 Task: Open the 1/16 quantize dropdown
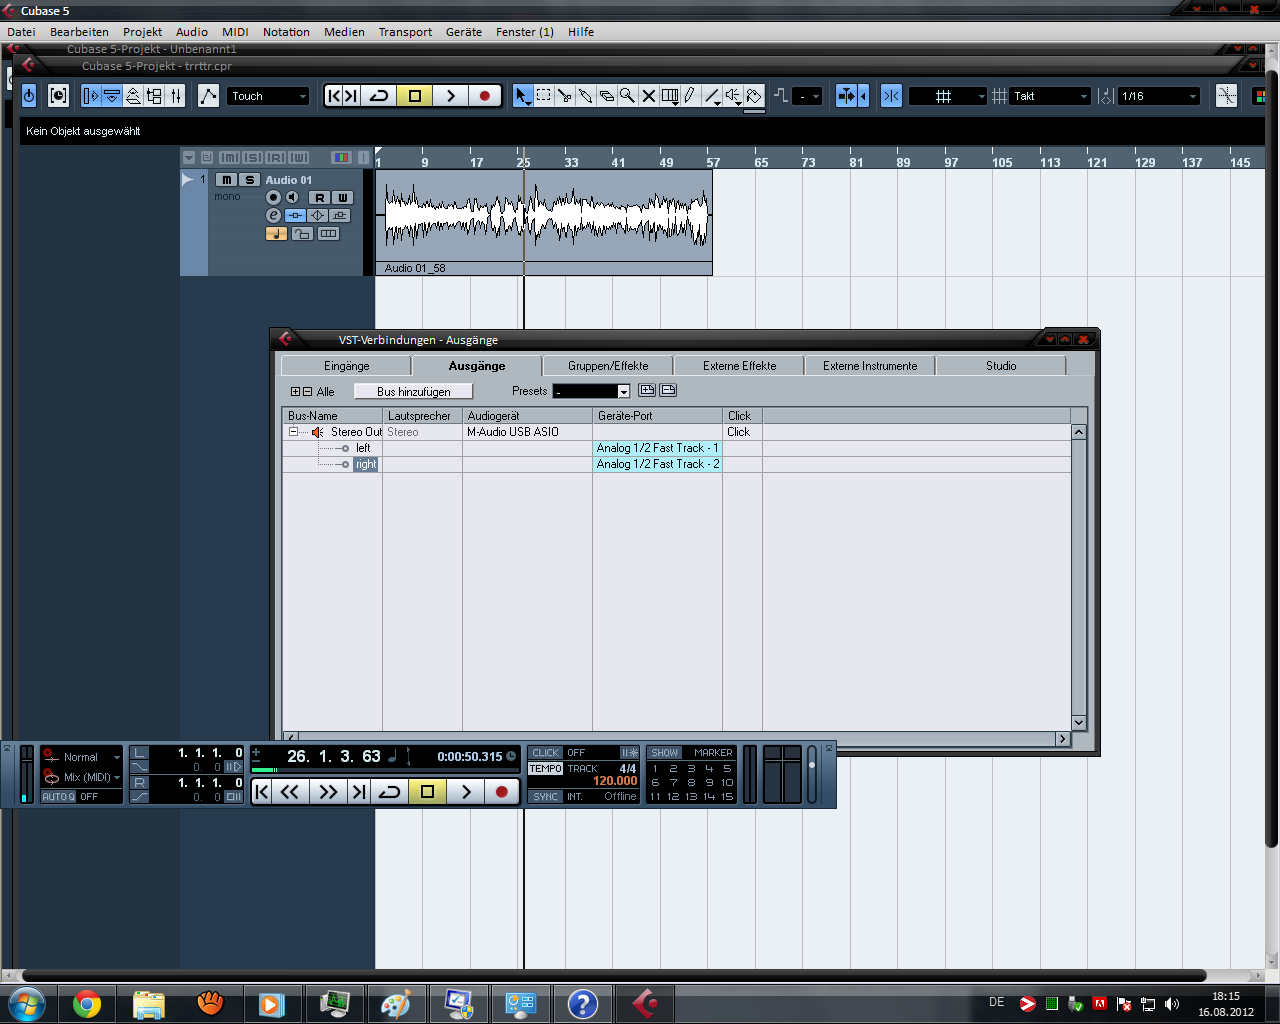1158,96
